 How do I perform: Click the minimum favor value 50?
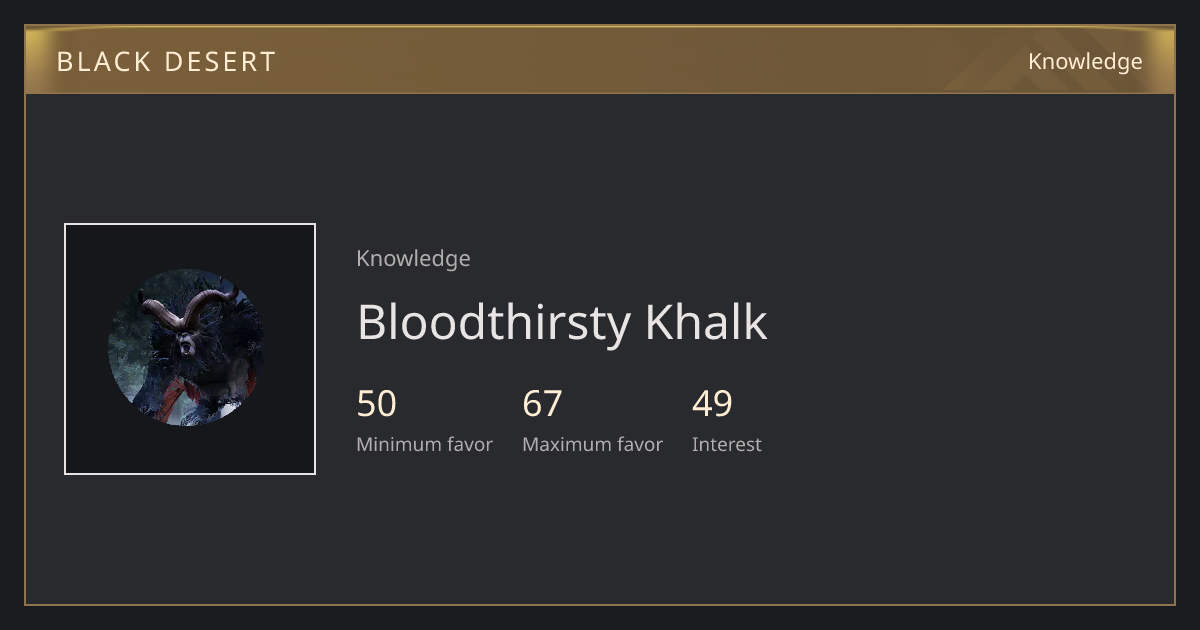(377, 404)
